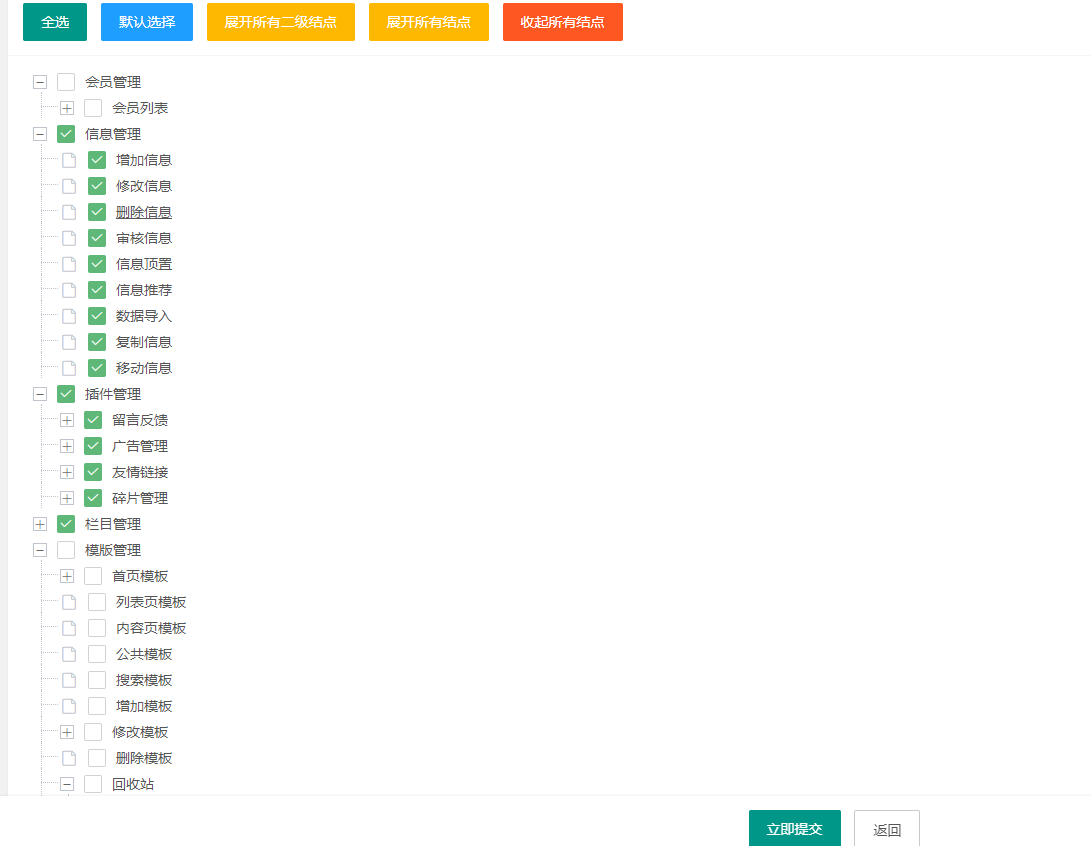The image size is (1091, 846).
Task: Click the file icon beside 数据导入
Action: (69, 316)
